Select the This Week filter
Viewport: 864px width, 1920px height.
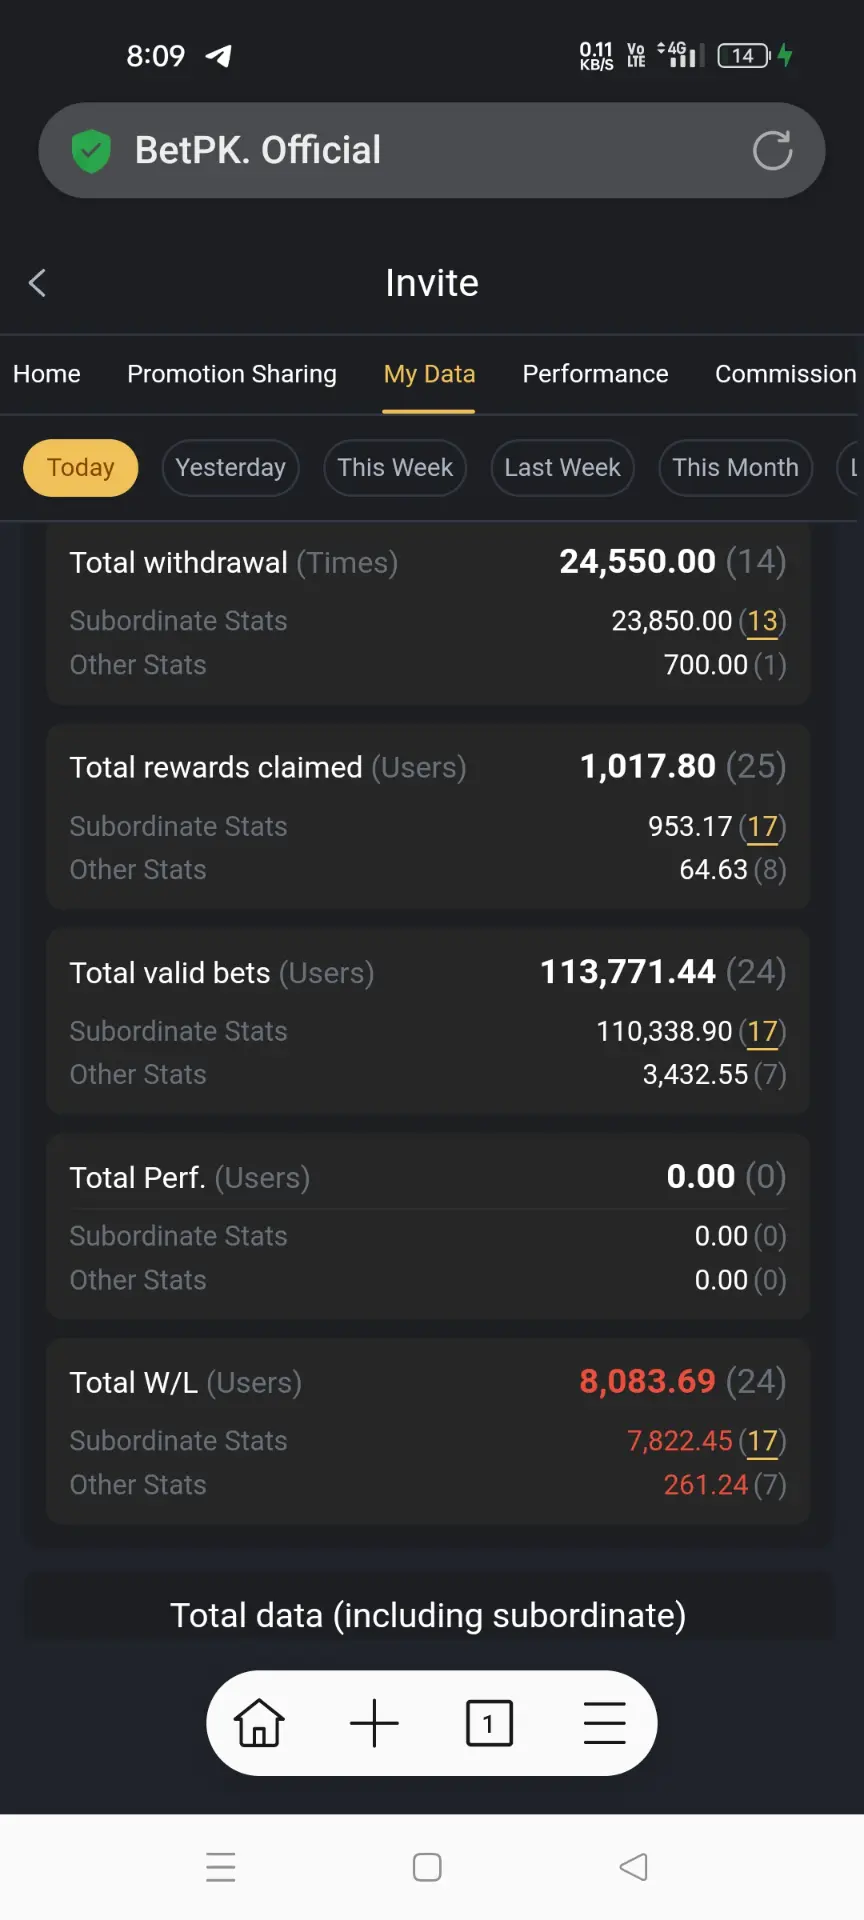(395, 468)
